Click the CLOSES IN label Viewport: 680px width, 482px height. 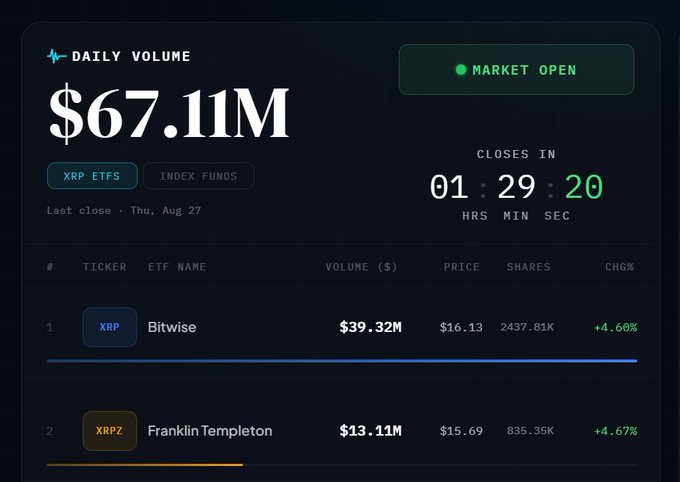pos(516,154)
